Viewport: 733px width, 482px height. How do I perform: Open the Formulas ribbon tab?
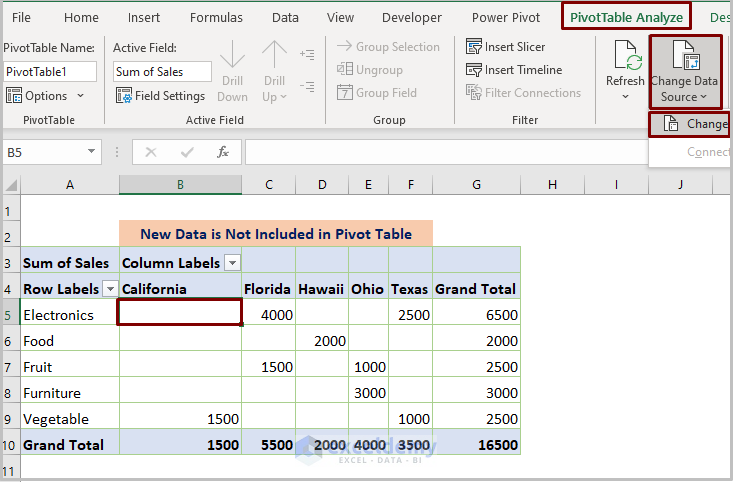pyautogui.click(x=215, y=17)
